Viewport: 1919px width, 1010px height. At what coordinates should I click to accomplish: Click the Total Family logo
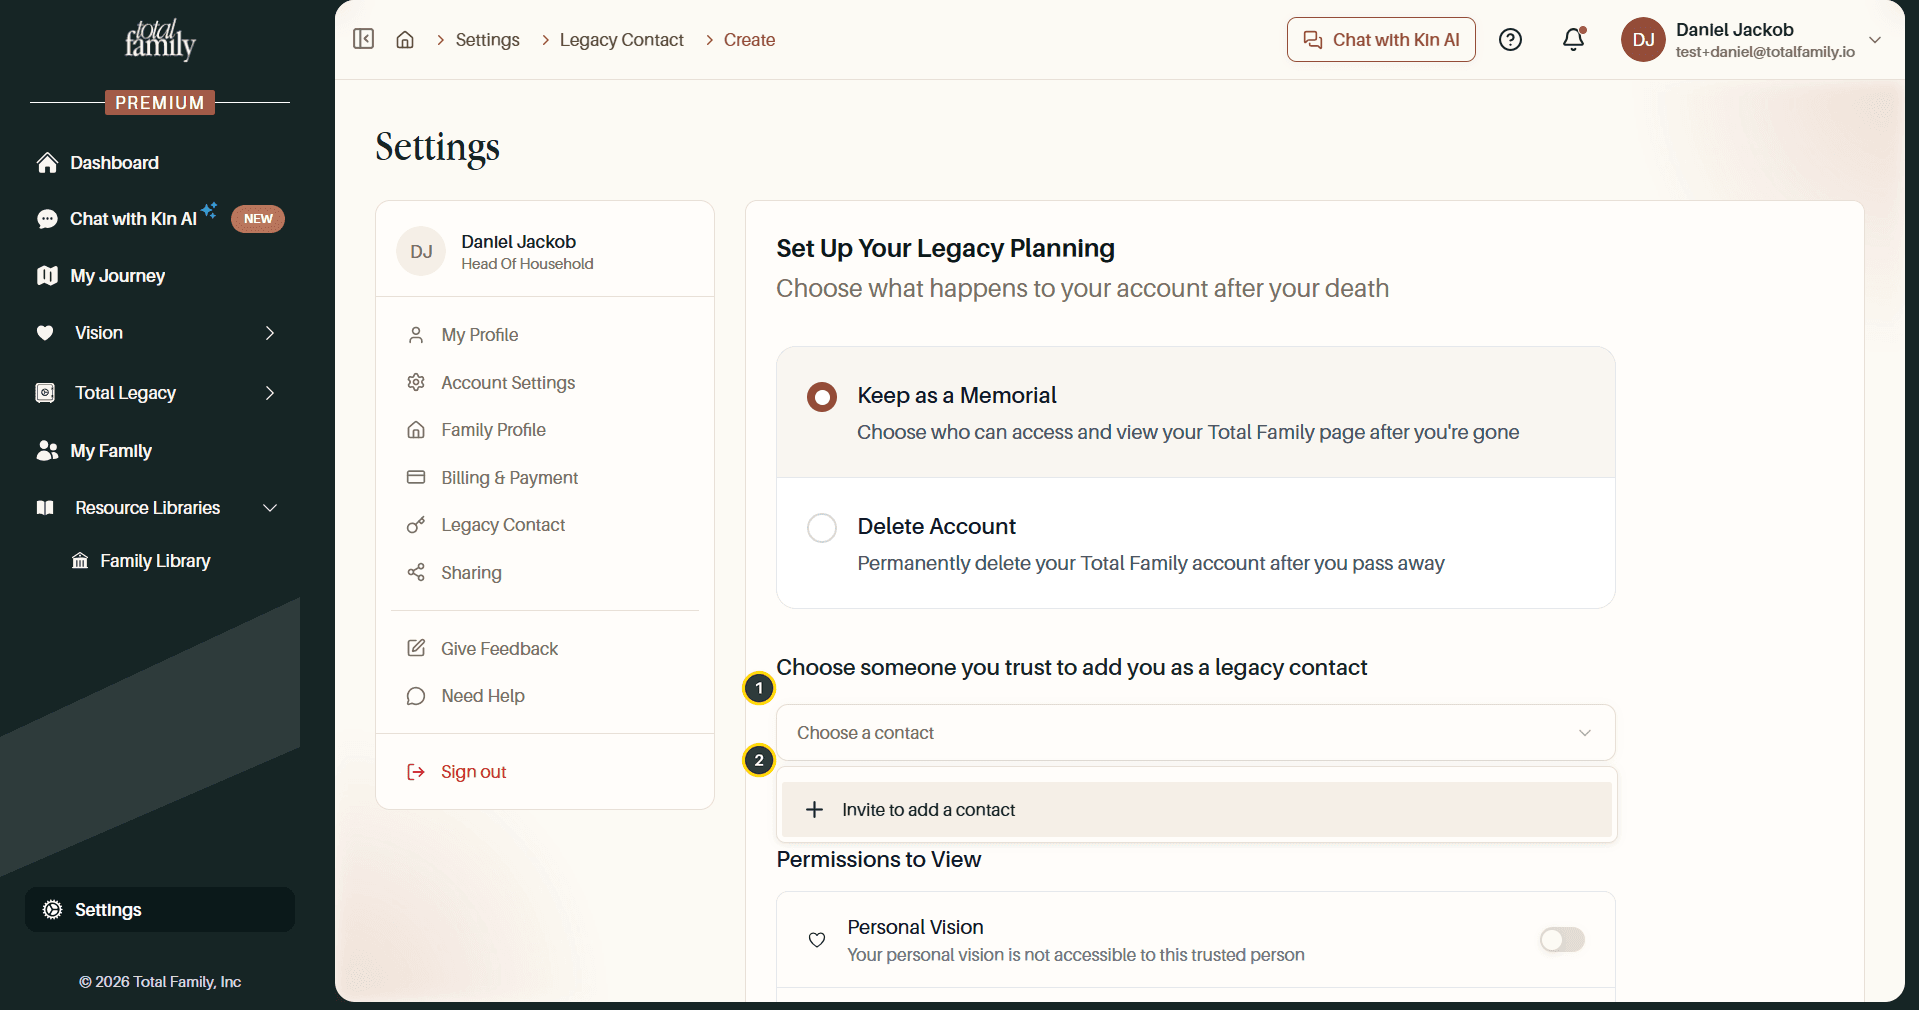click(x=160, y=40)
